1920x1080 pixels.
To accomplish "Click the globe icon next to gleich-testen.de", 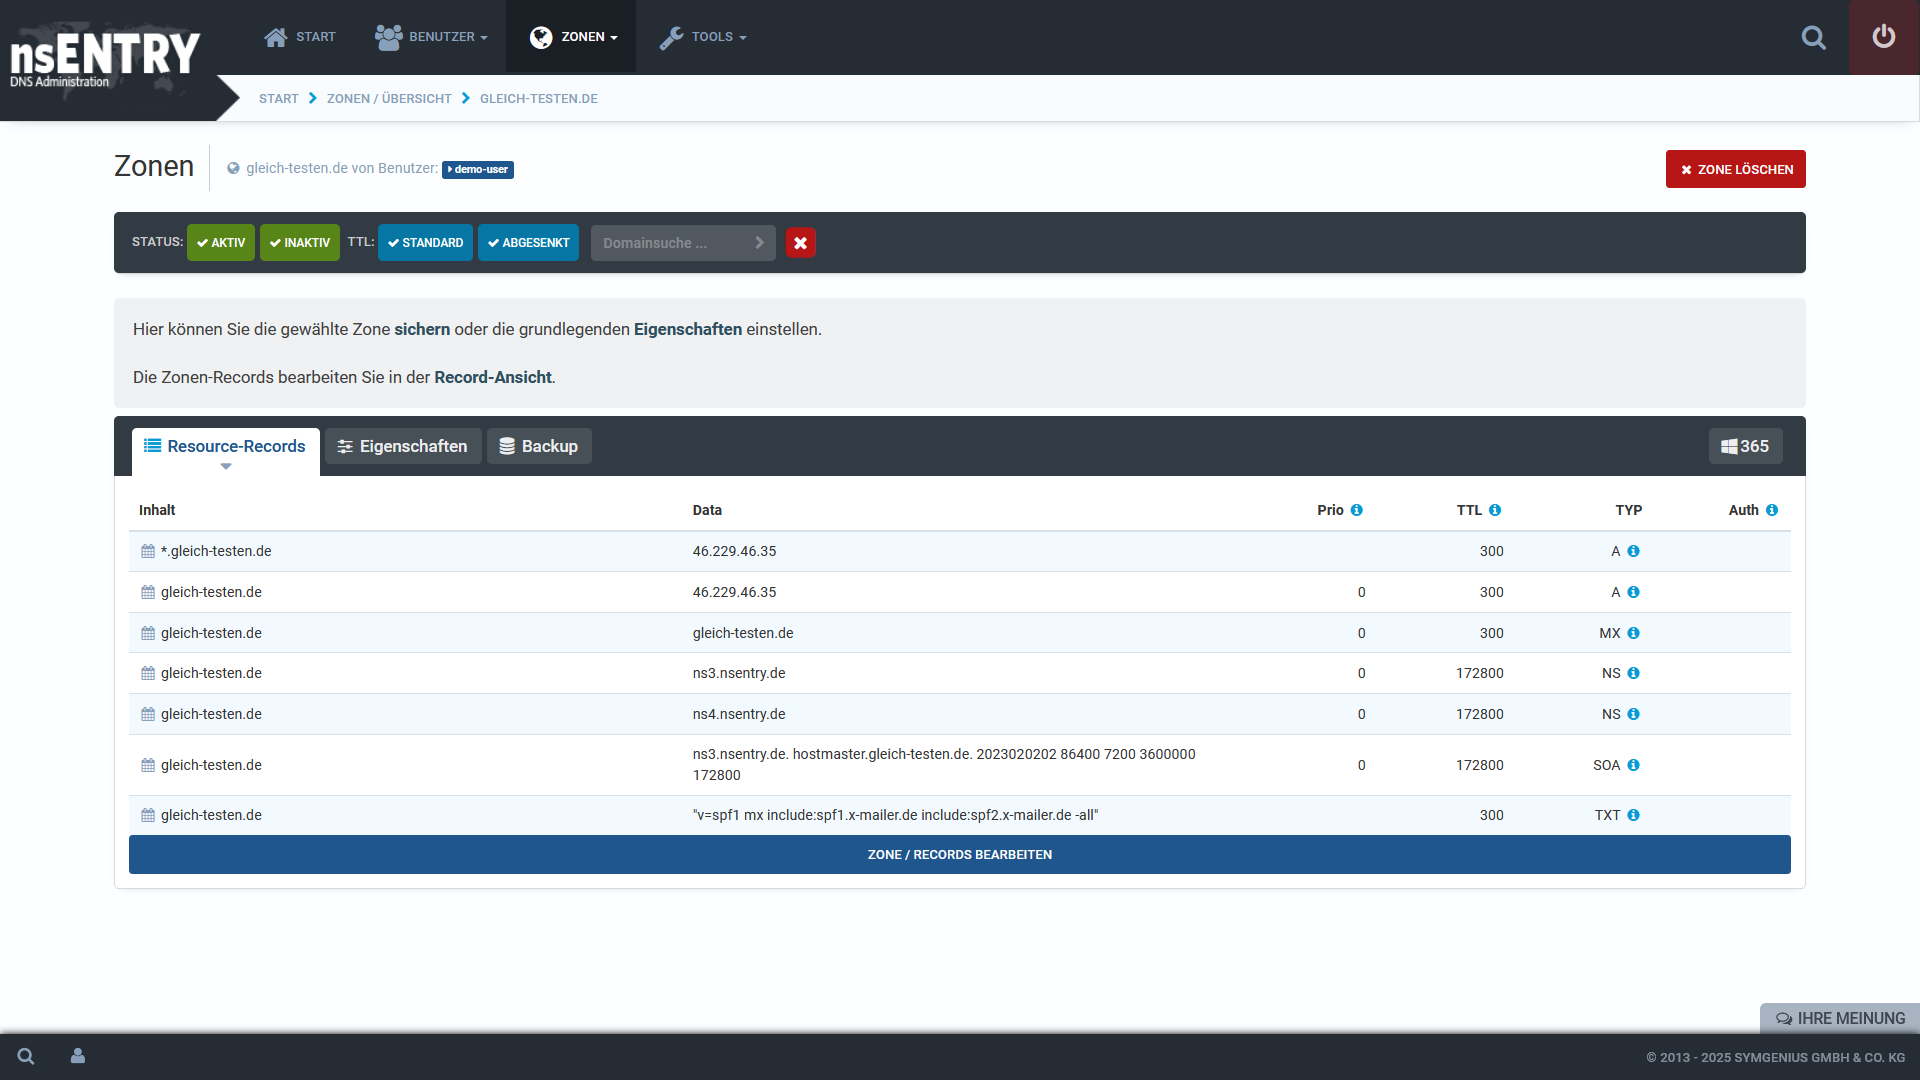I will (x=233, y=168).
